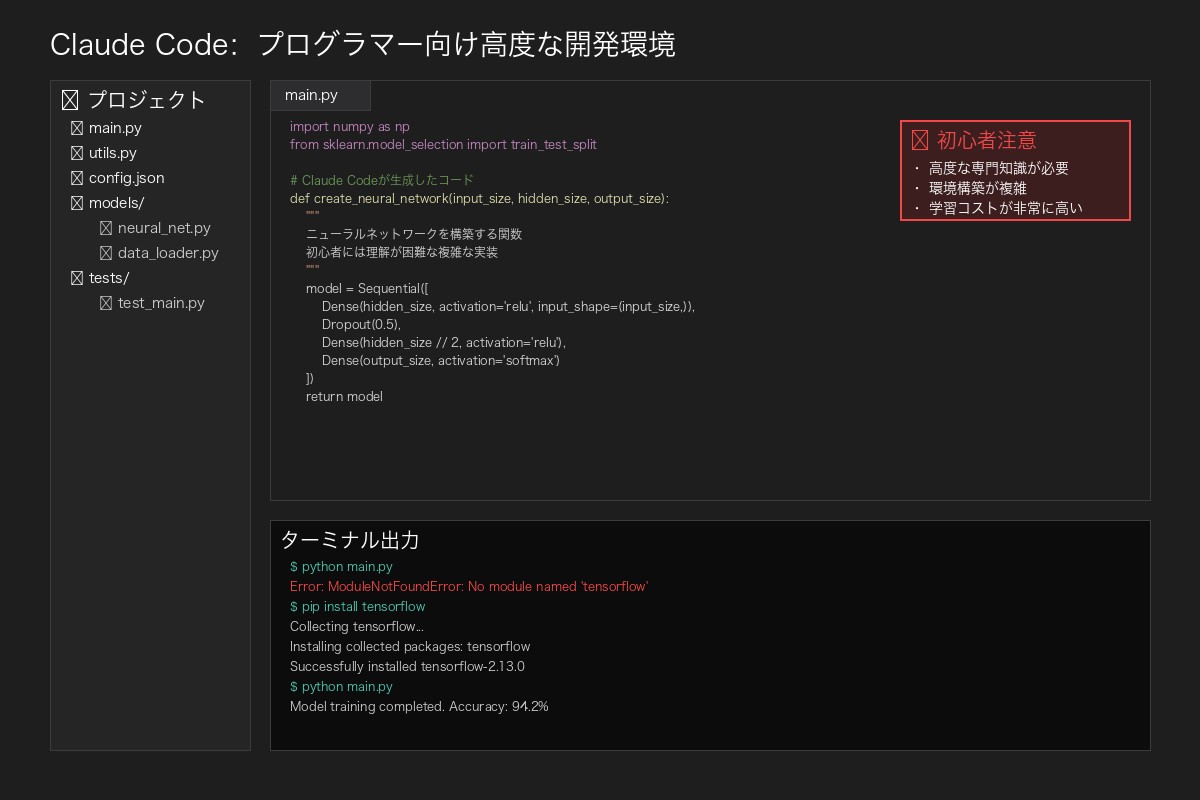Click the file icon beside main.py
The image size is (1200, 800).
coord(77,128)
